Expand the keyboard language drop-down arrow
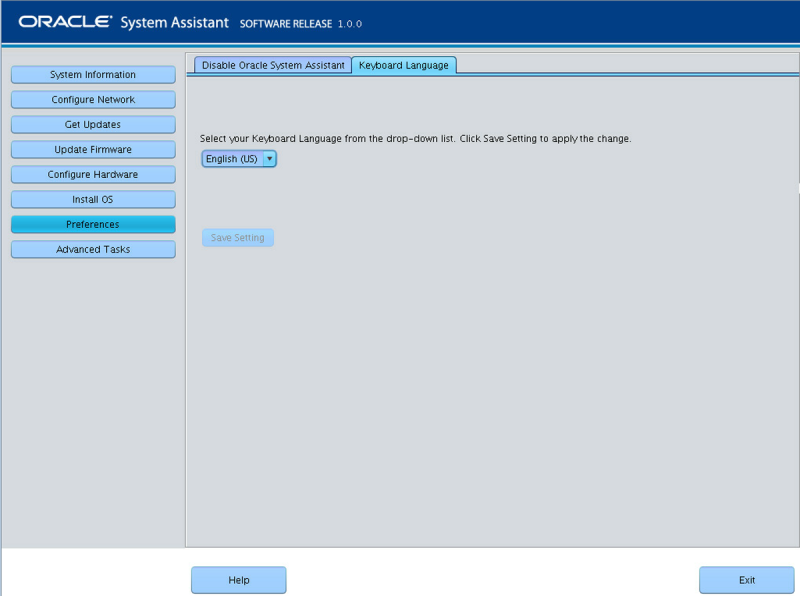The height and width of the screenshot is (596, 800). tap(270, 159)
